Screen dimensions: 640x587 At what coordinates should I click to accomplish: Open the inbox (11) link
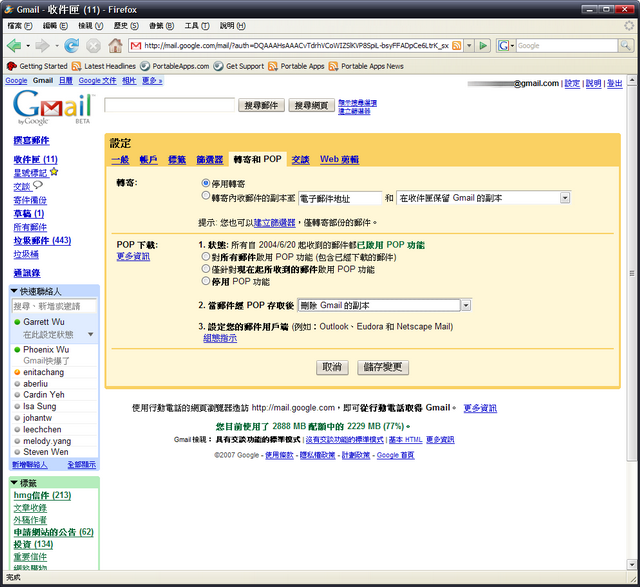[36, 159]
